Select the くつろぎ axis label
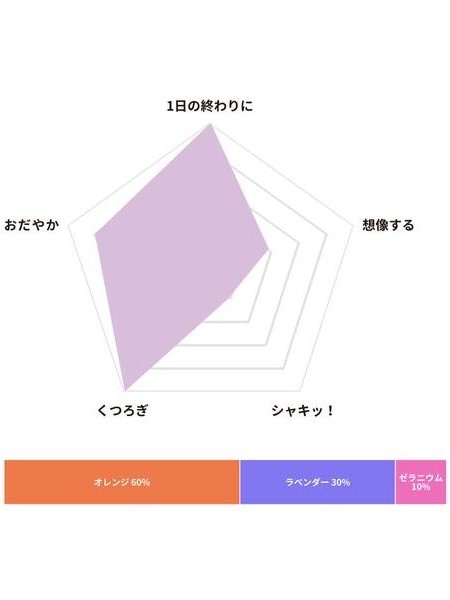Screen dimensions: 450x600 (122, 410)
